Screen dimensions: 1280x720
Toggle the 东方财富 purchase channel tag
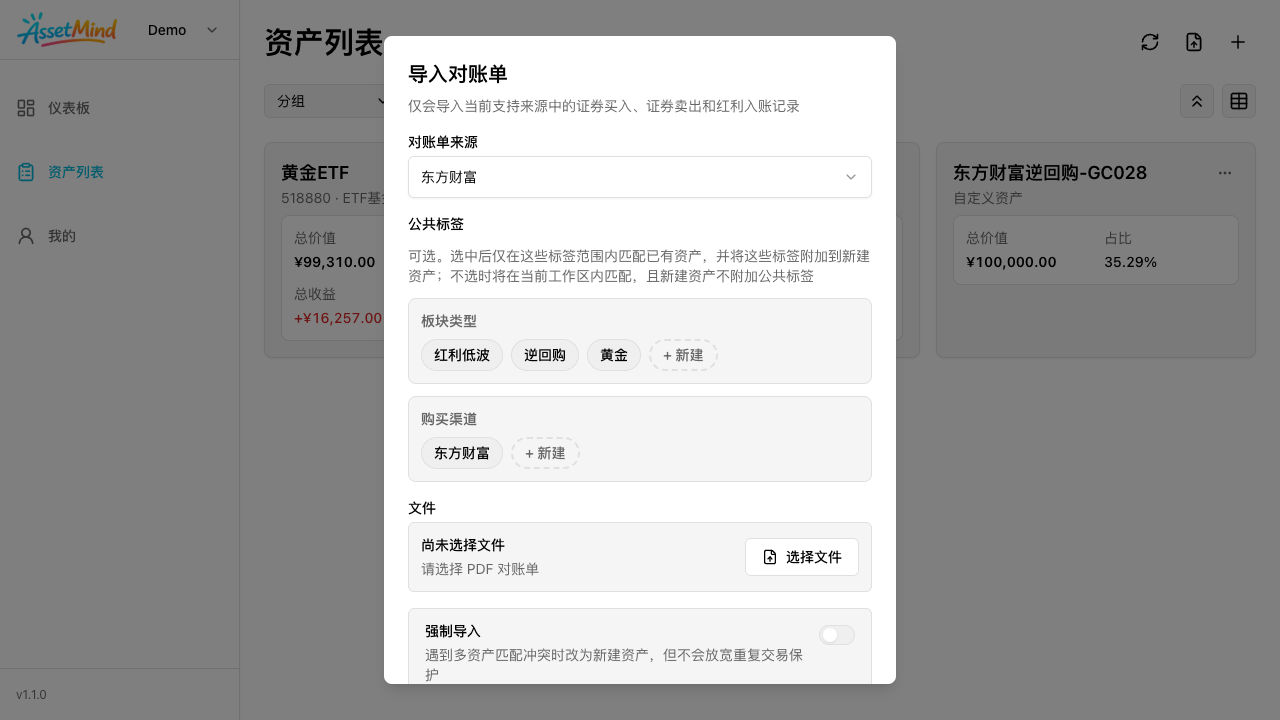(462, 453)
